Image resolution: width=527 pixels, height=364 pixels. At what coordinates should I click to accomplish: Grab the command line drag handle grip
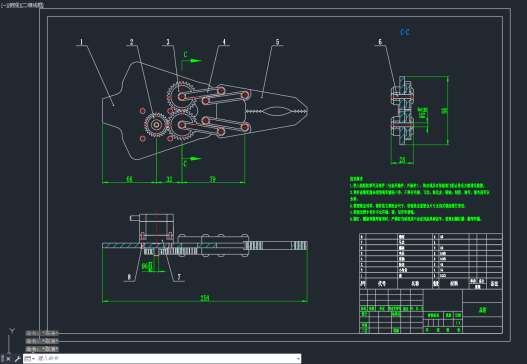pos(2,359)
